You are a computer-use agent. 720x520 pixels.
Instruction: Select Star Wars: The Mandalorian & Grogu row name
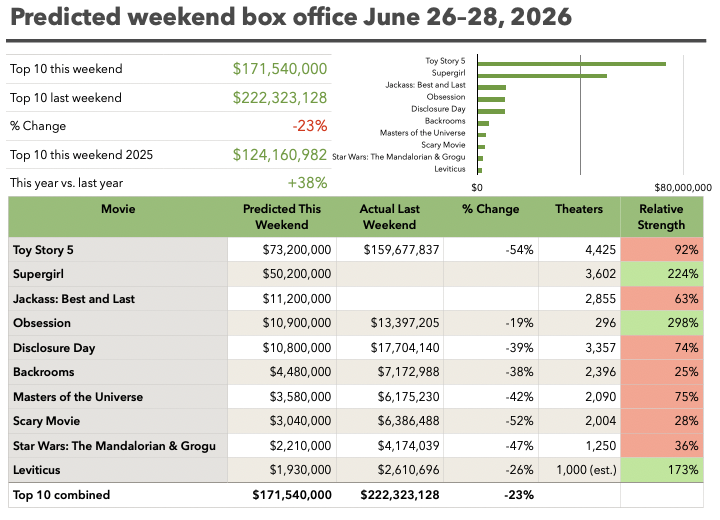(x=114, y=446)
